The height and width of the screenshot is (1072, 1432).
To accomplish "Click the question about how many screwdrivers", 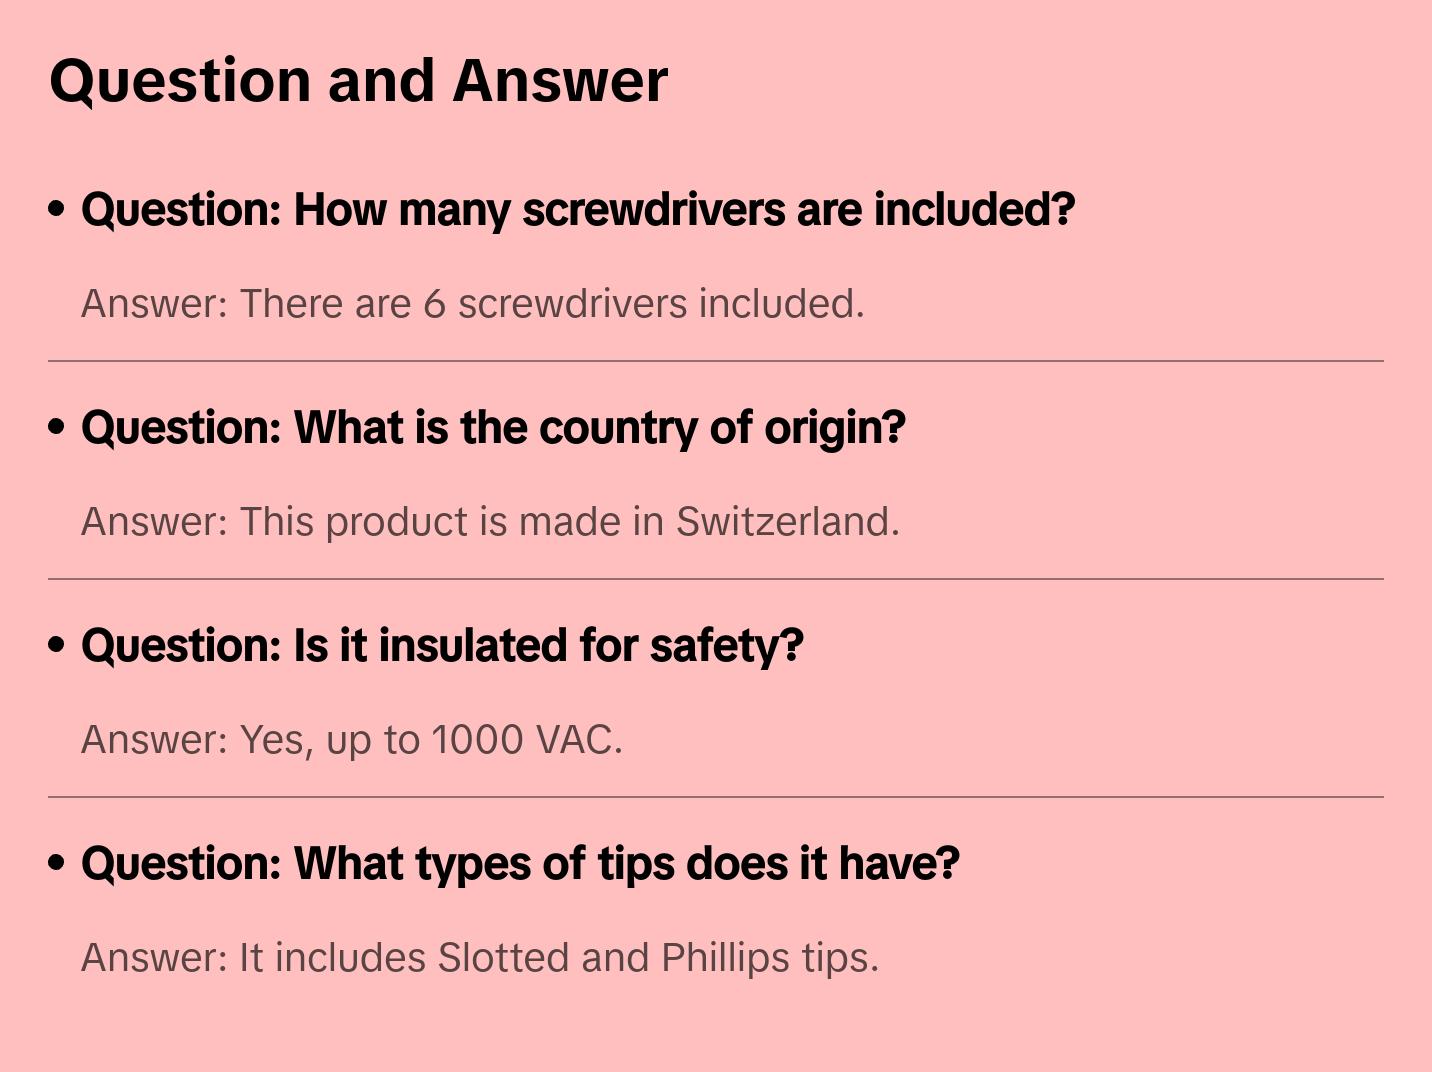I will 577,210.
